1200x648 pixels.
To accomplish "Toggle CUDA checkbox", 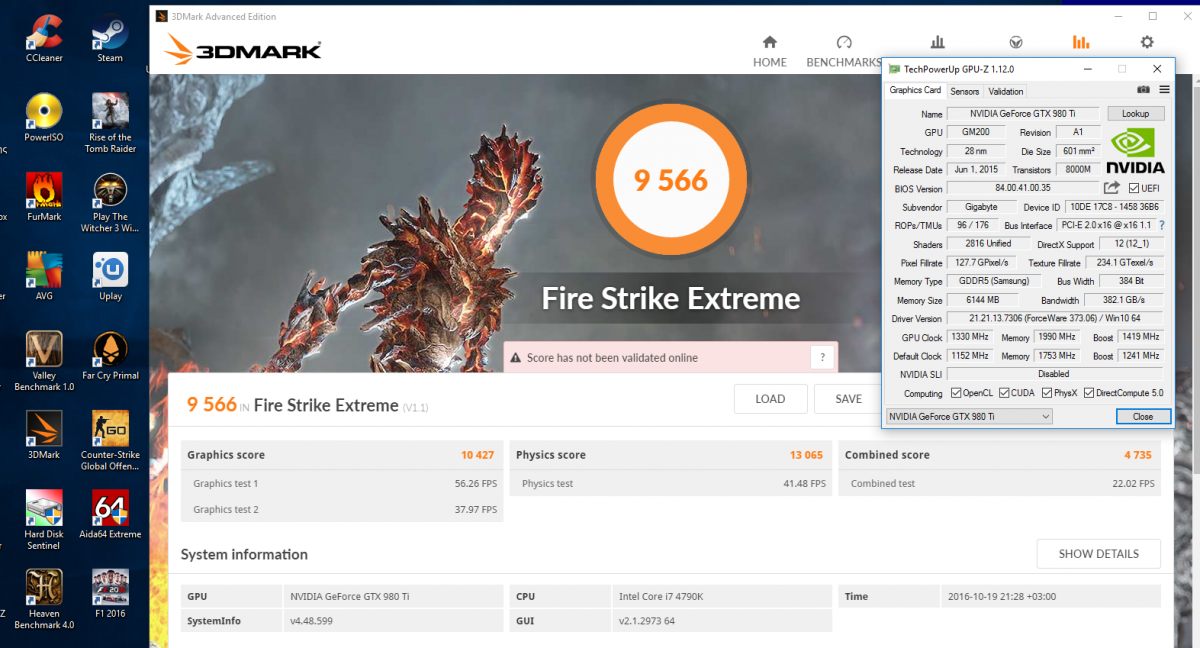I will (1005, 393).
